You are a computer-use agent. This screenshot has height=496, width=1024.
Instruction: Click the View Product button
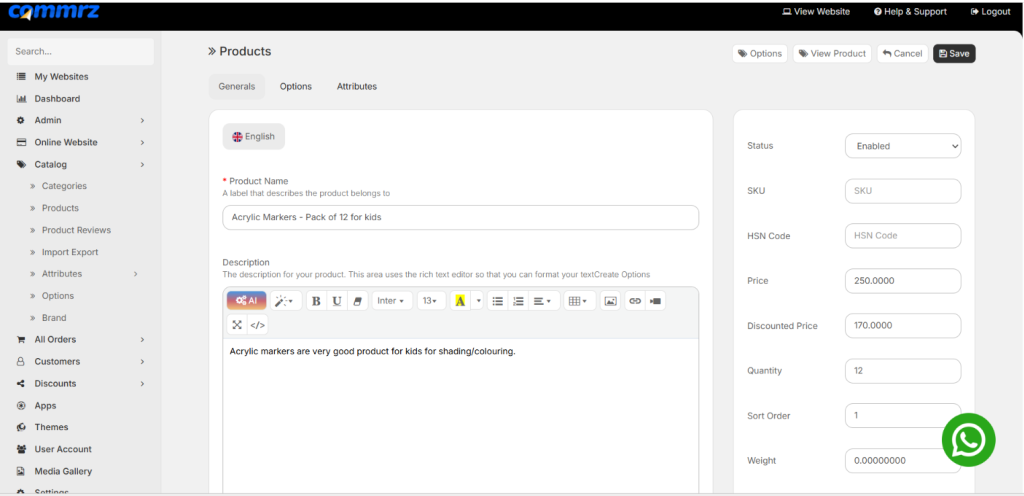[832, 54]
